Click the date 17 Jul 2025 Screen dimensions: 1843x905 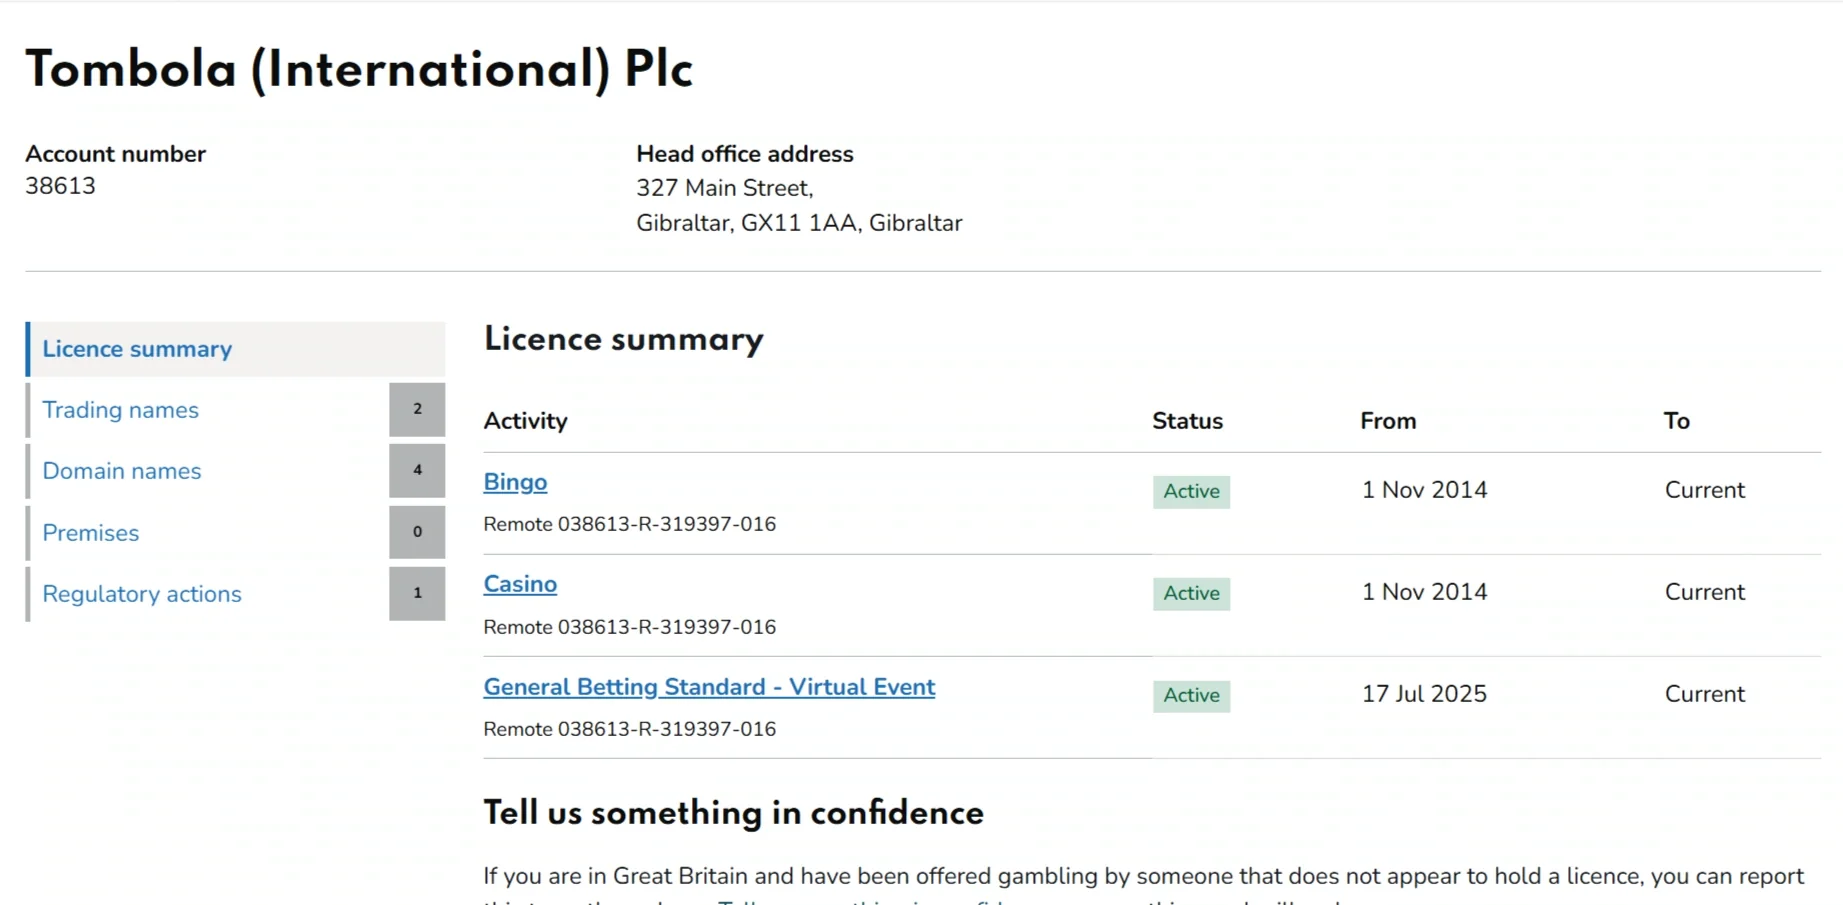tap(1424, 694)
